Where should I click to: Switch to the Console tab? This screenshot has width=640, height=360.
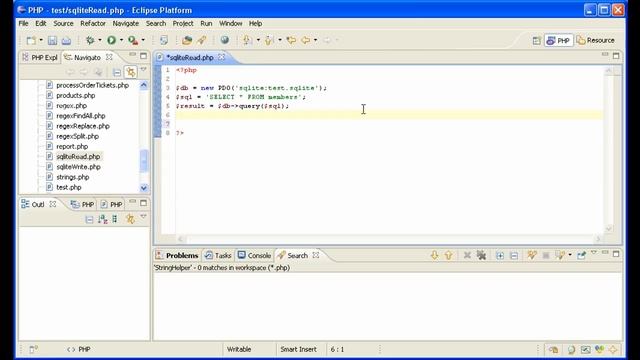tap(255, 256)
